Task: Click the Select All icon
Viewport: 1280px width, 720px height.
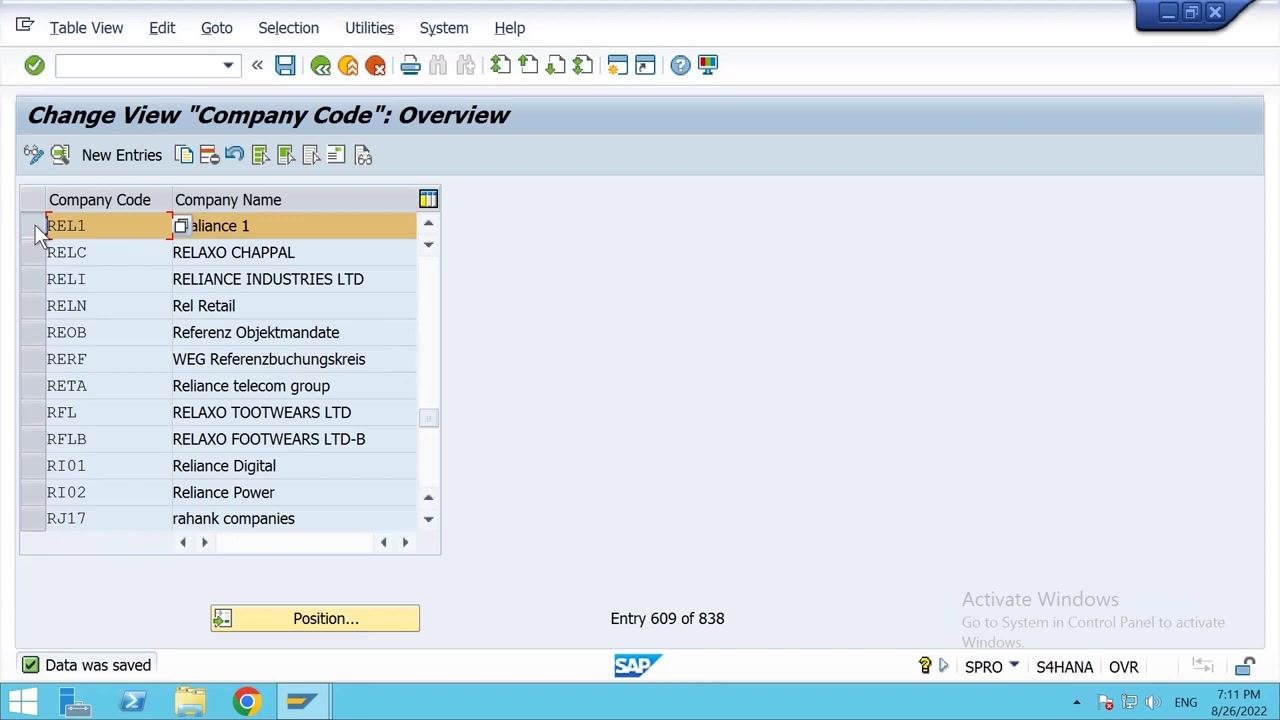Action: tap(260, 155)
